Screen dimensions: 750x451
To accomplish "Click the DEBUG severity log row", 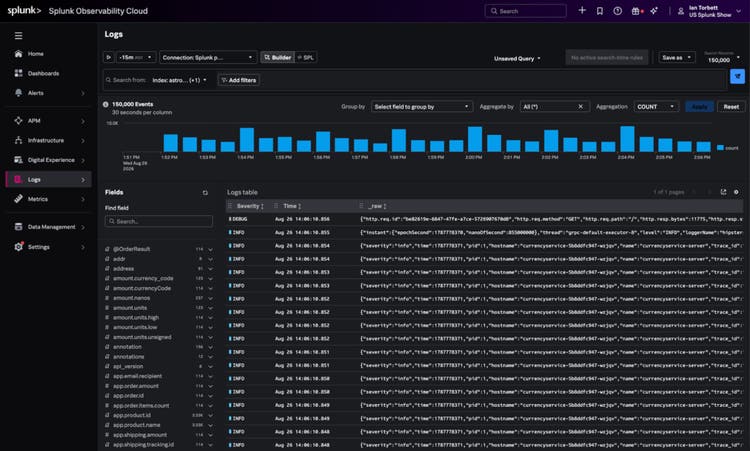I will [x=485, y=219].
